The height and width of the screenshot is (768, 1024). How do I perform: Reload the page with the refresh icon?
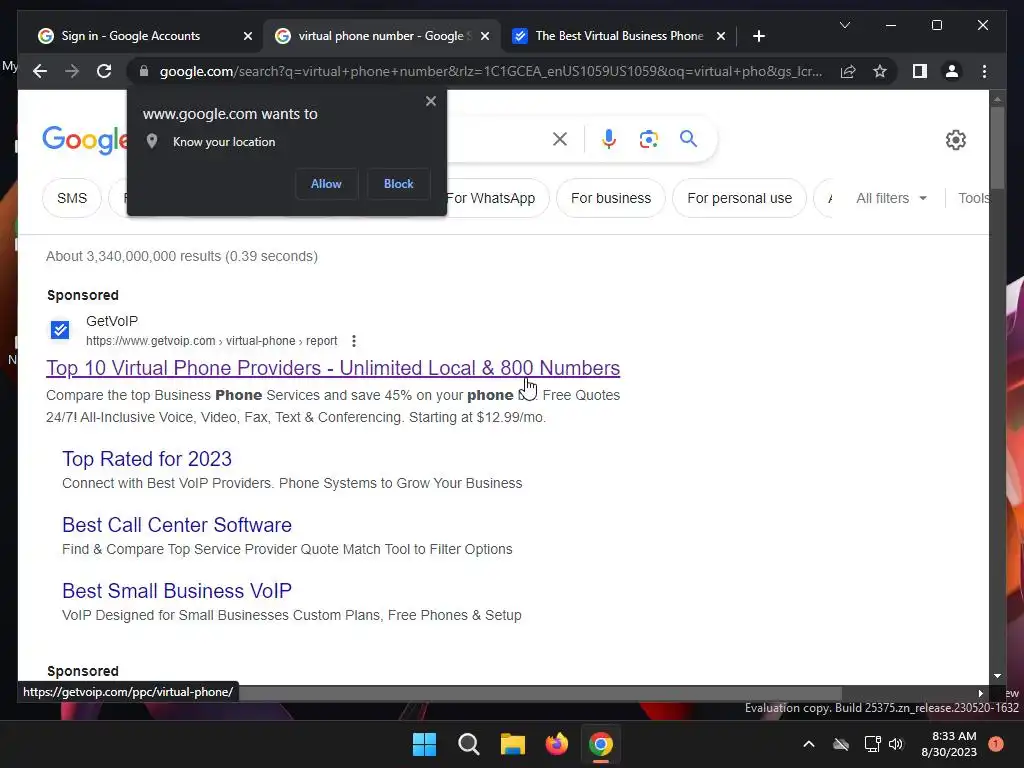pyautogui.click(x=104, y=71)
